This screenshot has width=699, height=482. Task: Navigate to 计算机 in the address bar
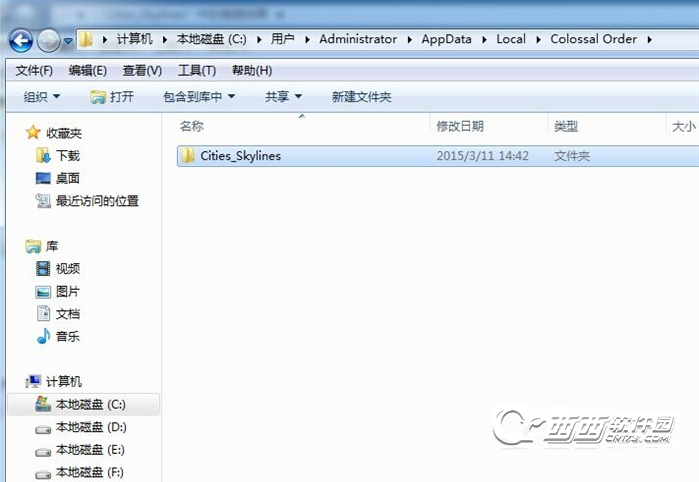(x=134, y=39)
